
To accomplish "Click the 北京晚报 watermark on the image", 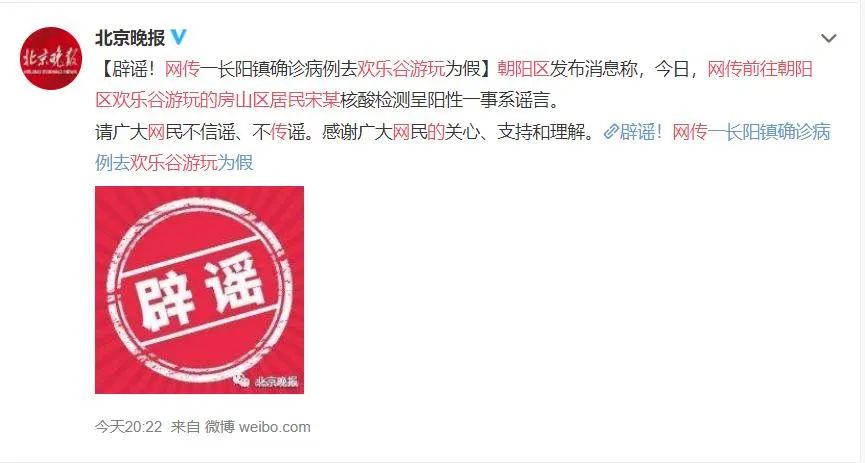I will click(269, 381).
